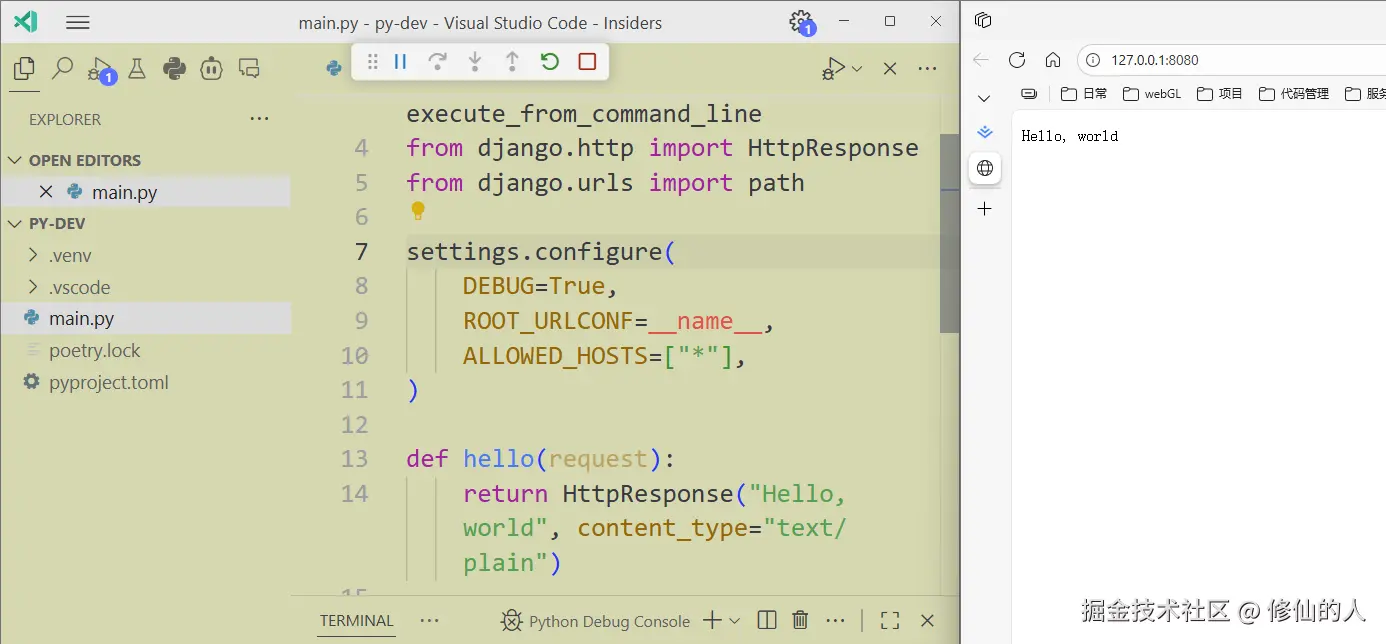Restart the debug session
Image resolution: width=1386 pixels, height=644 pixels.
coord(549,62)
